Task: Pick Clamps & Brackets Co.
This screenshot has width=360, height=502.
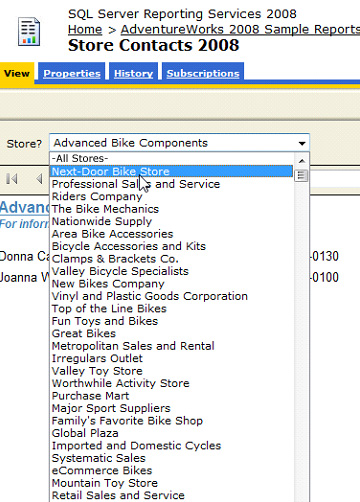Action: click(172, 259)
